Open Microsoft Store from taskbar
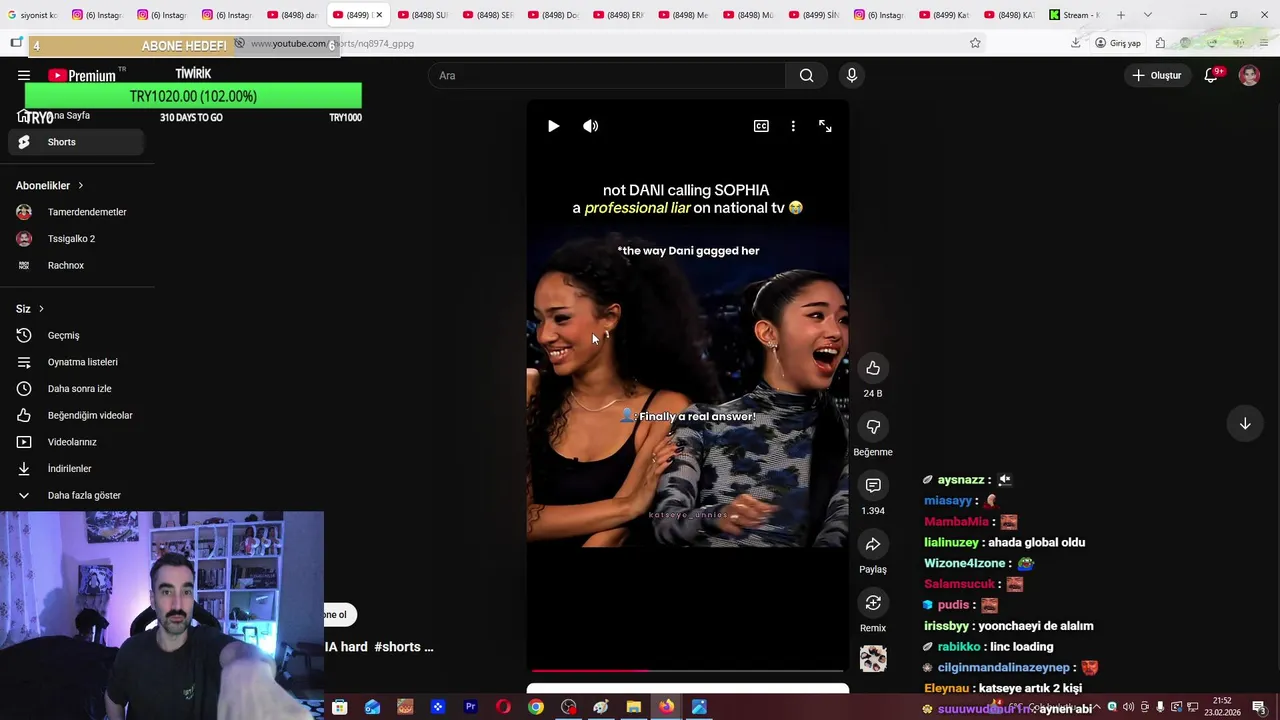The height and width of the screenshot is (720, 1280). point(340,707)
